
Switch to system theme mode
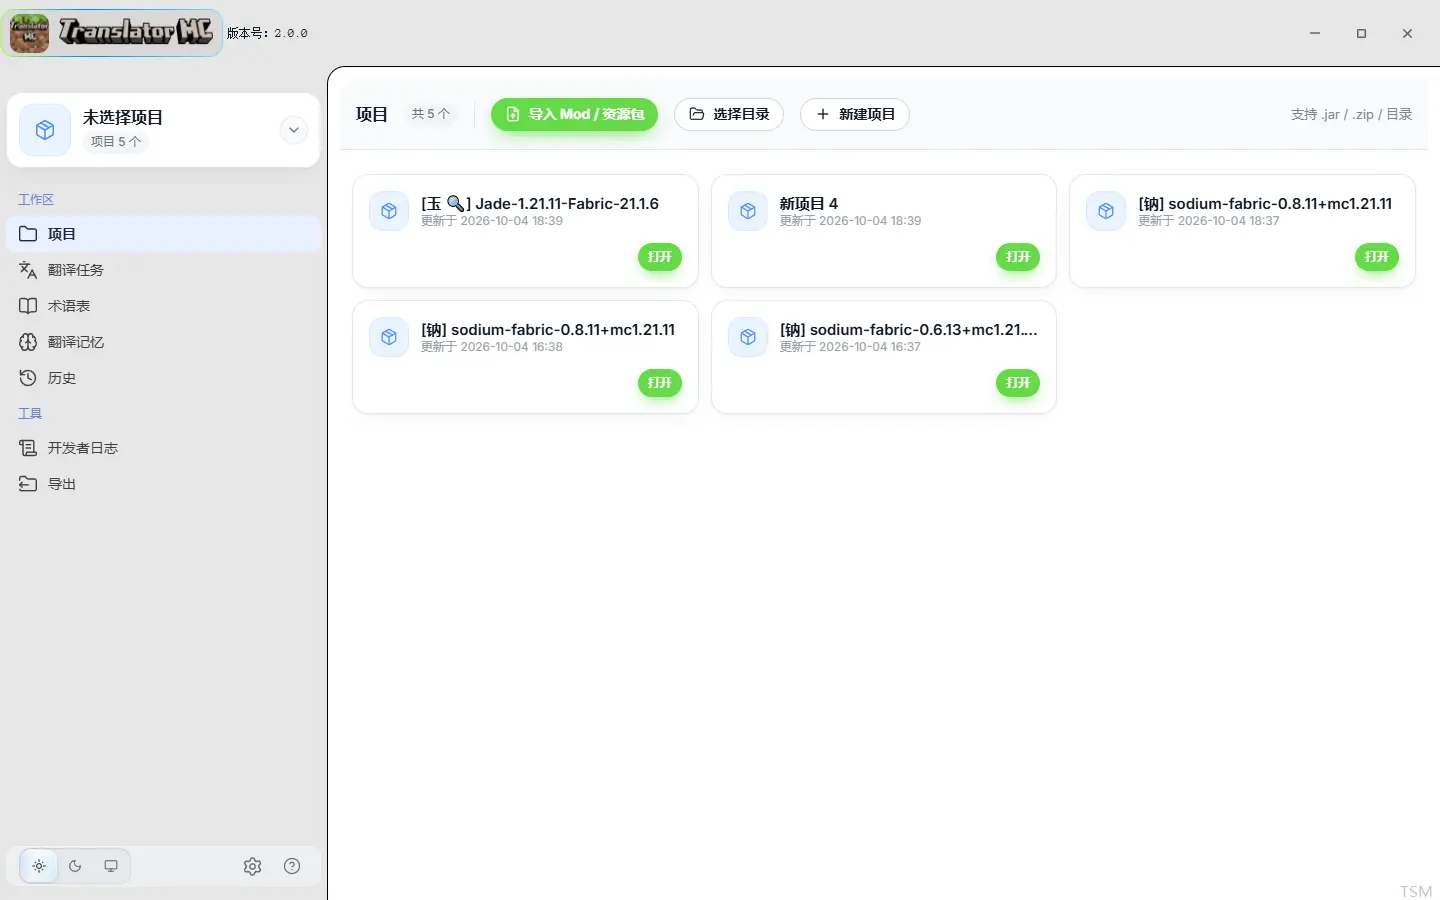tap(111, 866)
